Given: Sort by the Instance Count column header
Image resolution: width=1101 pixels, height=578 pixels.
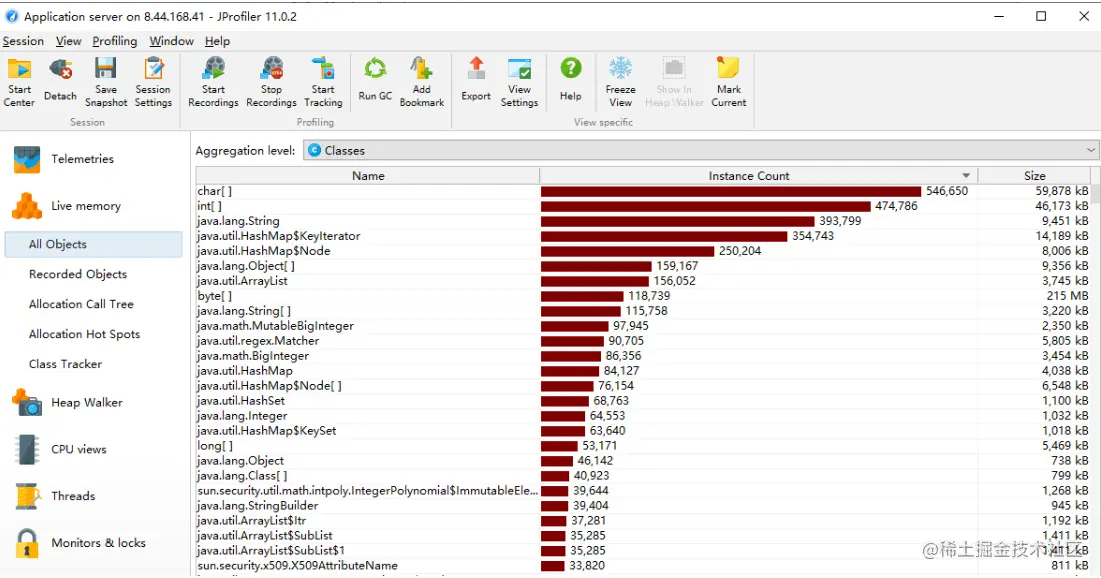Looking at the screenshot, I should pos(758,176).
